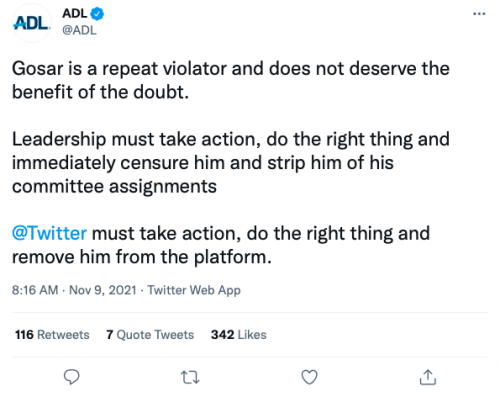View the 7 Quote Tweets list
This screenshot has height=397, width=500.
coord(150,334)
